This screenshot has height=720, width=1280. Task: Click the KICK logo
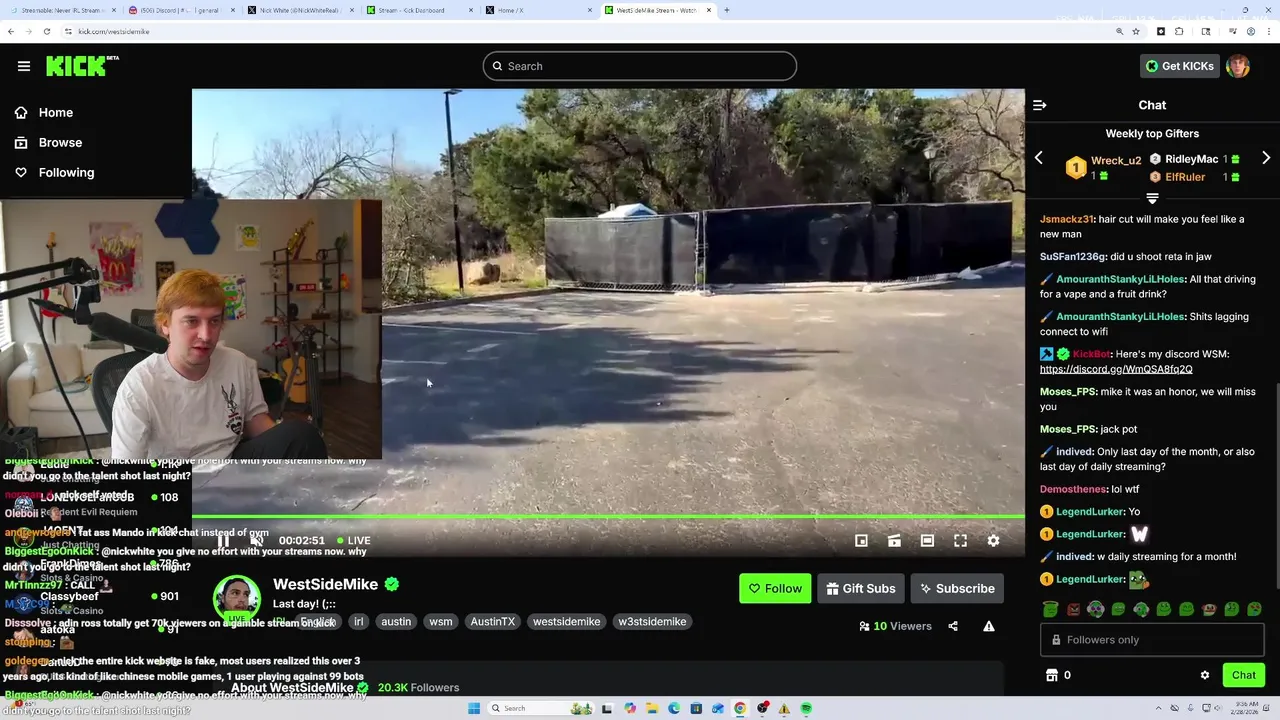(x=82, y=66)
